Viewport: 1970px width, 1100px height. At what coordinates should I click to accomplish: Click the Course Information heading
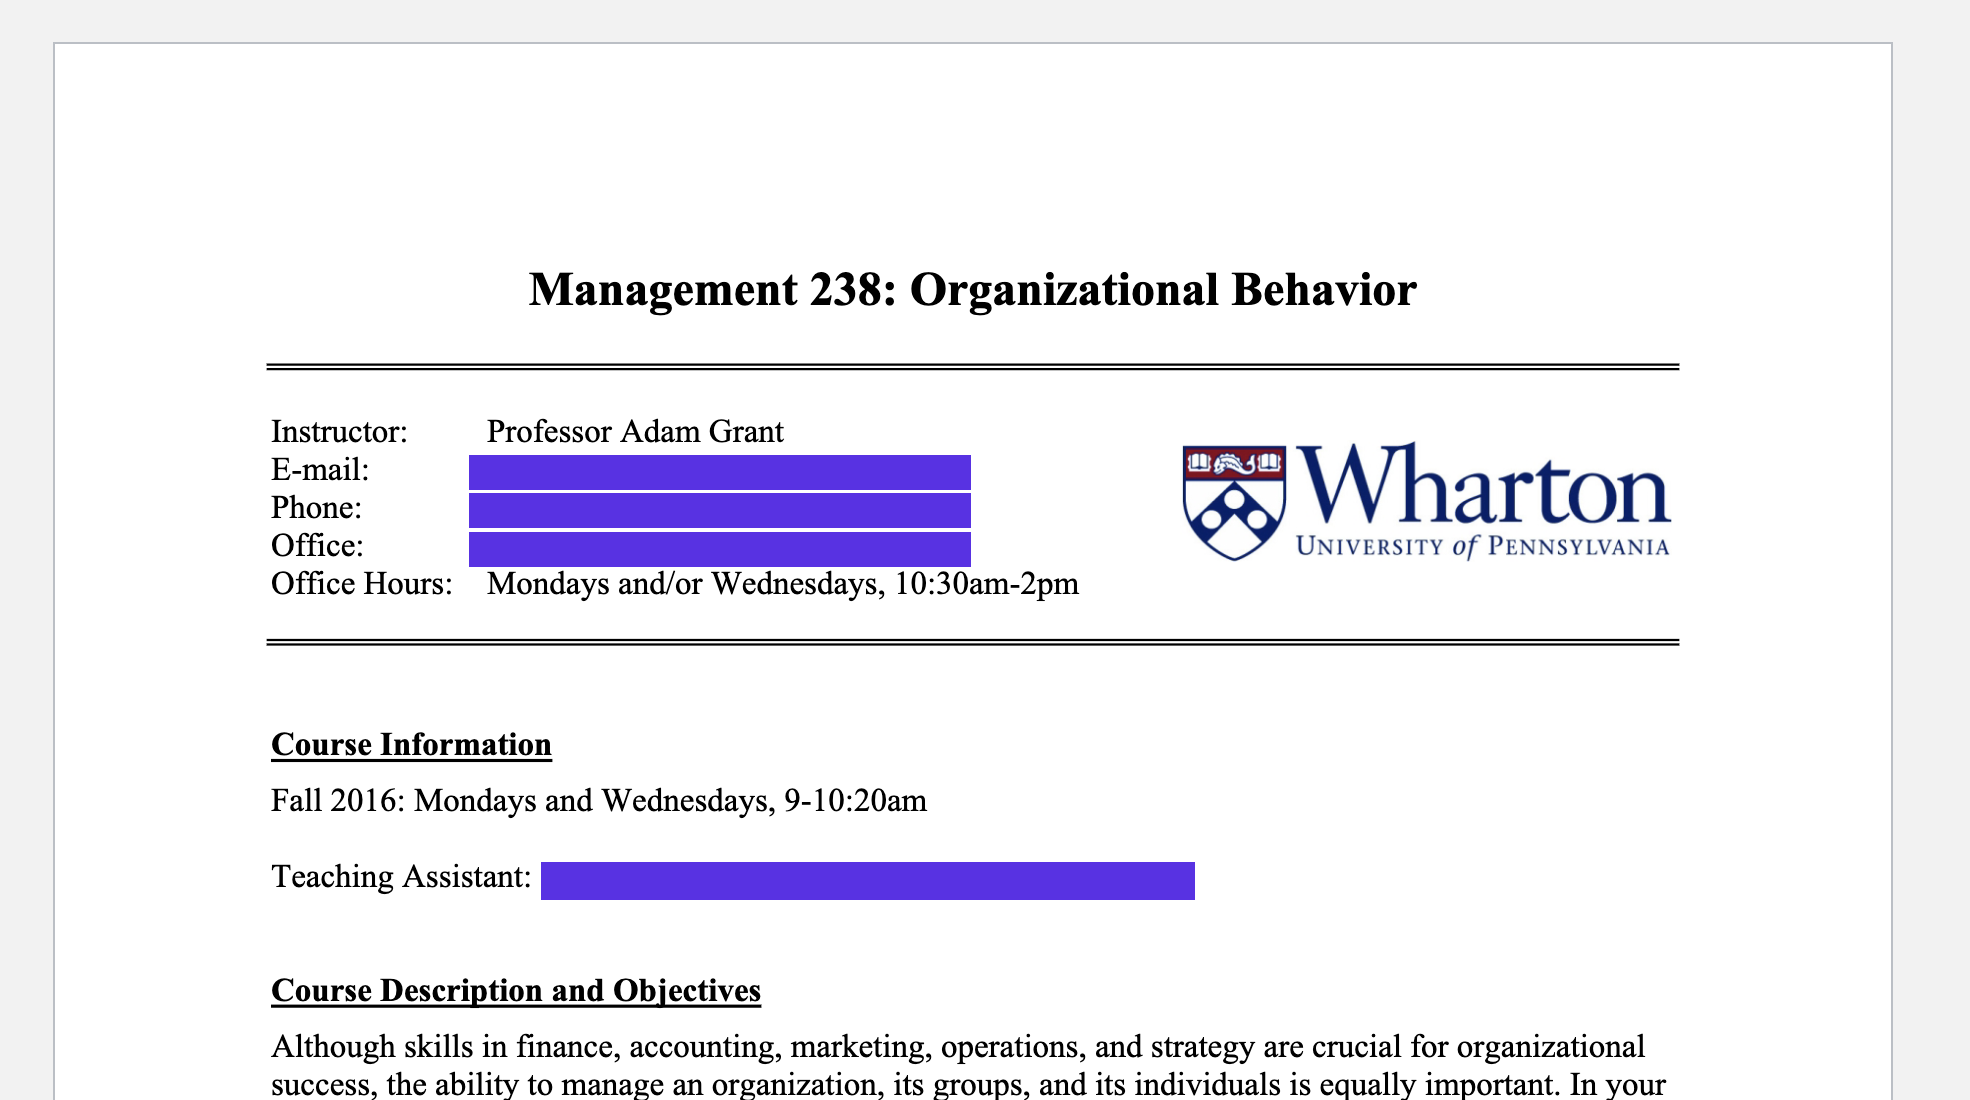411,744
